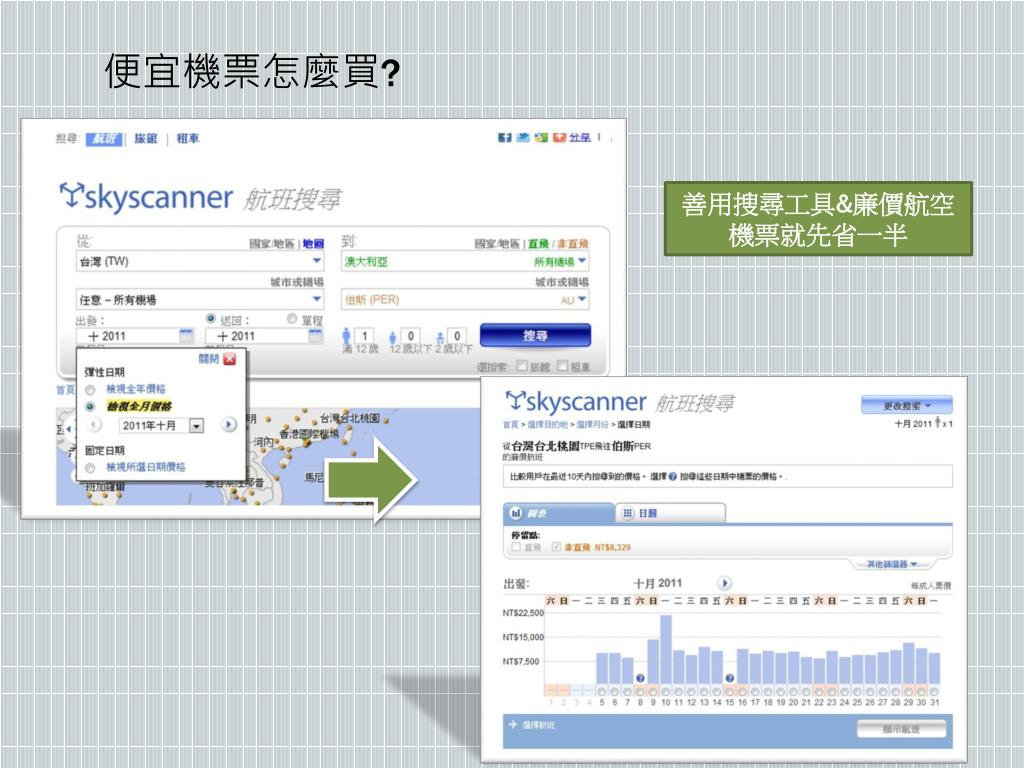Select the day 5 radio circle in chart
The width and height of the screenshot is (1024, 768).
coord(601,691)
